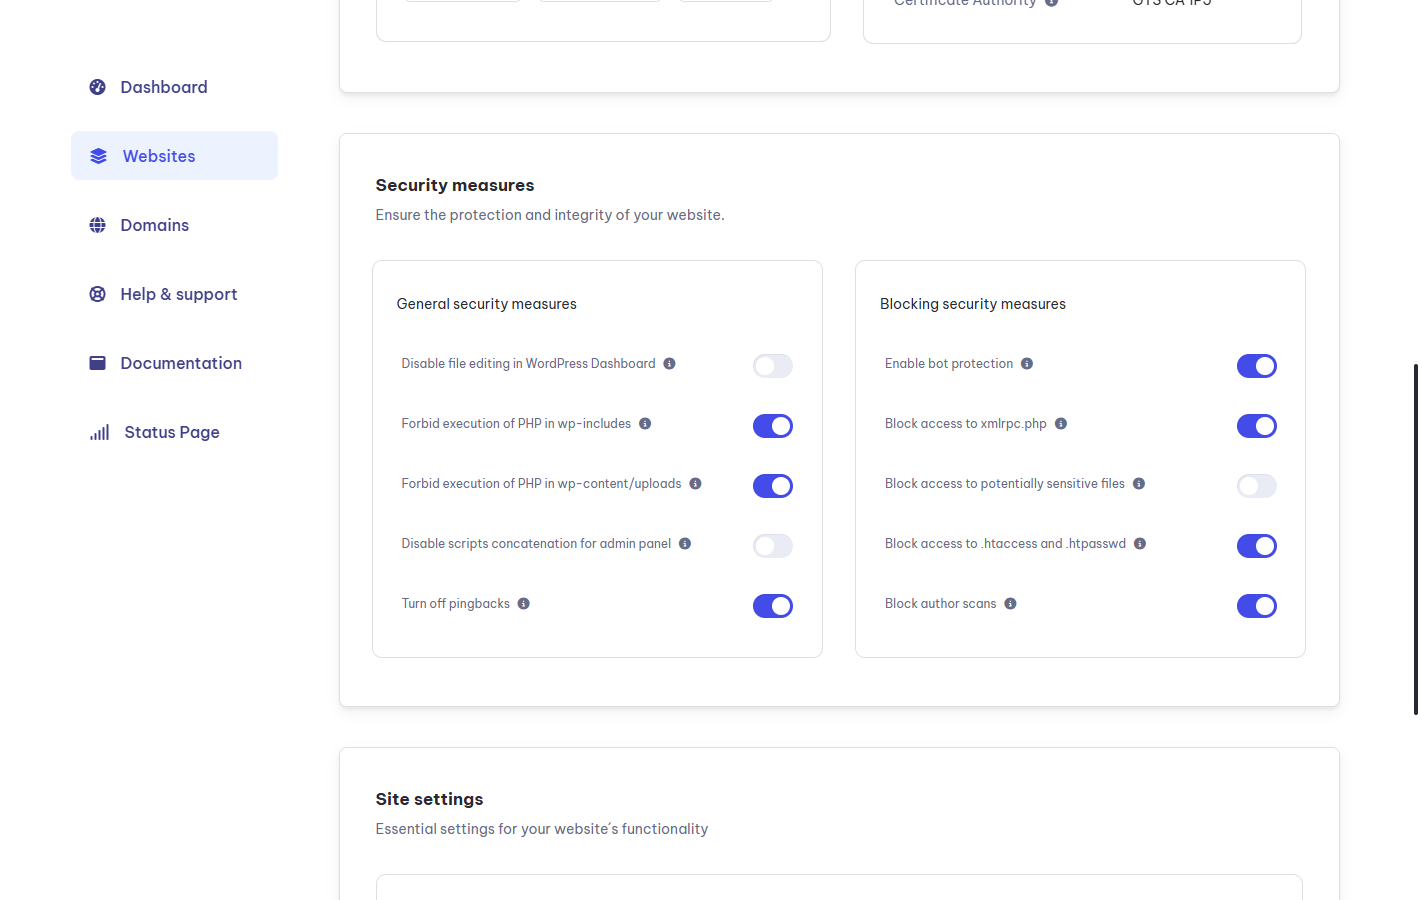
Task: Disable the Block access to xmlrpc.php toggle
Action: (x=1256, y=425)
